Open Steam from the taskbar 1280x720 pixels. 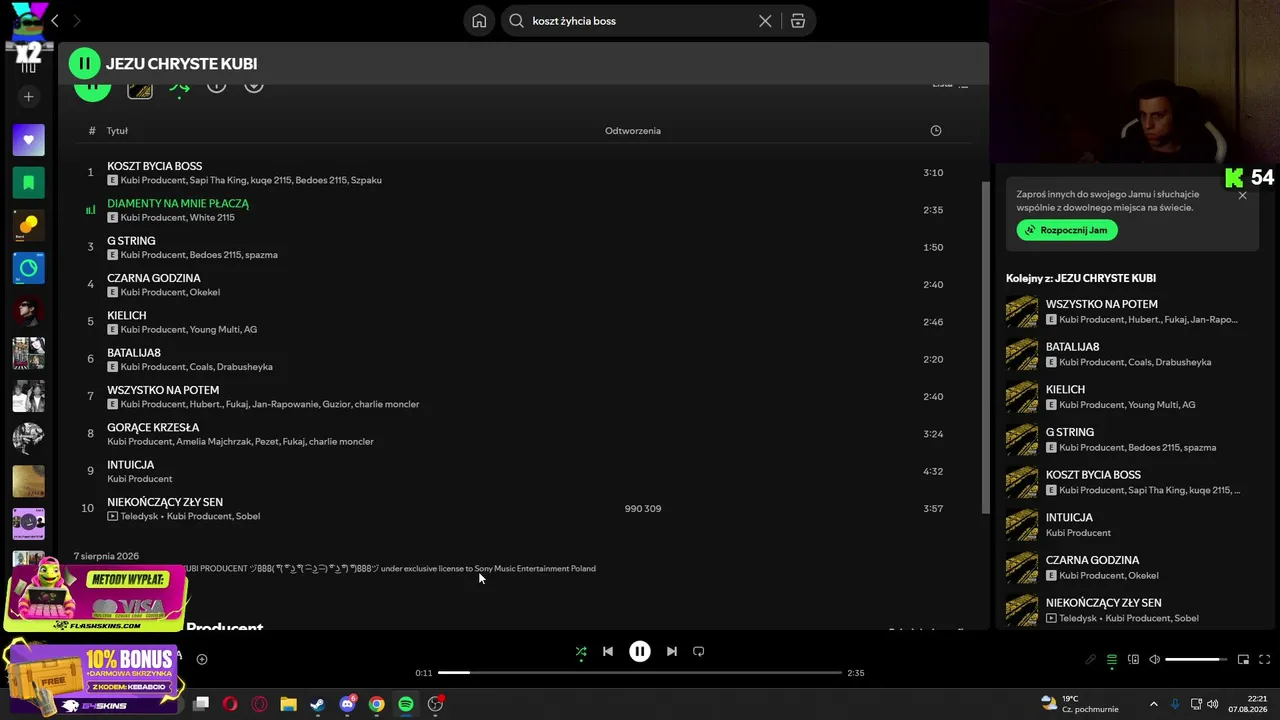coord(318,704)
